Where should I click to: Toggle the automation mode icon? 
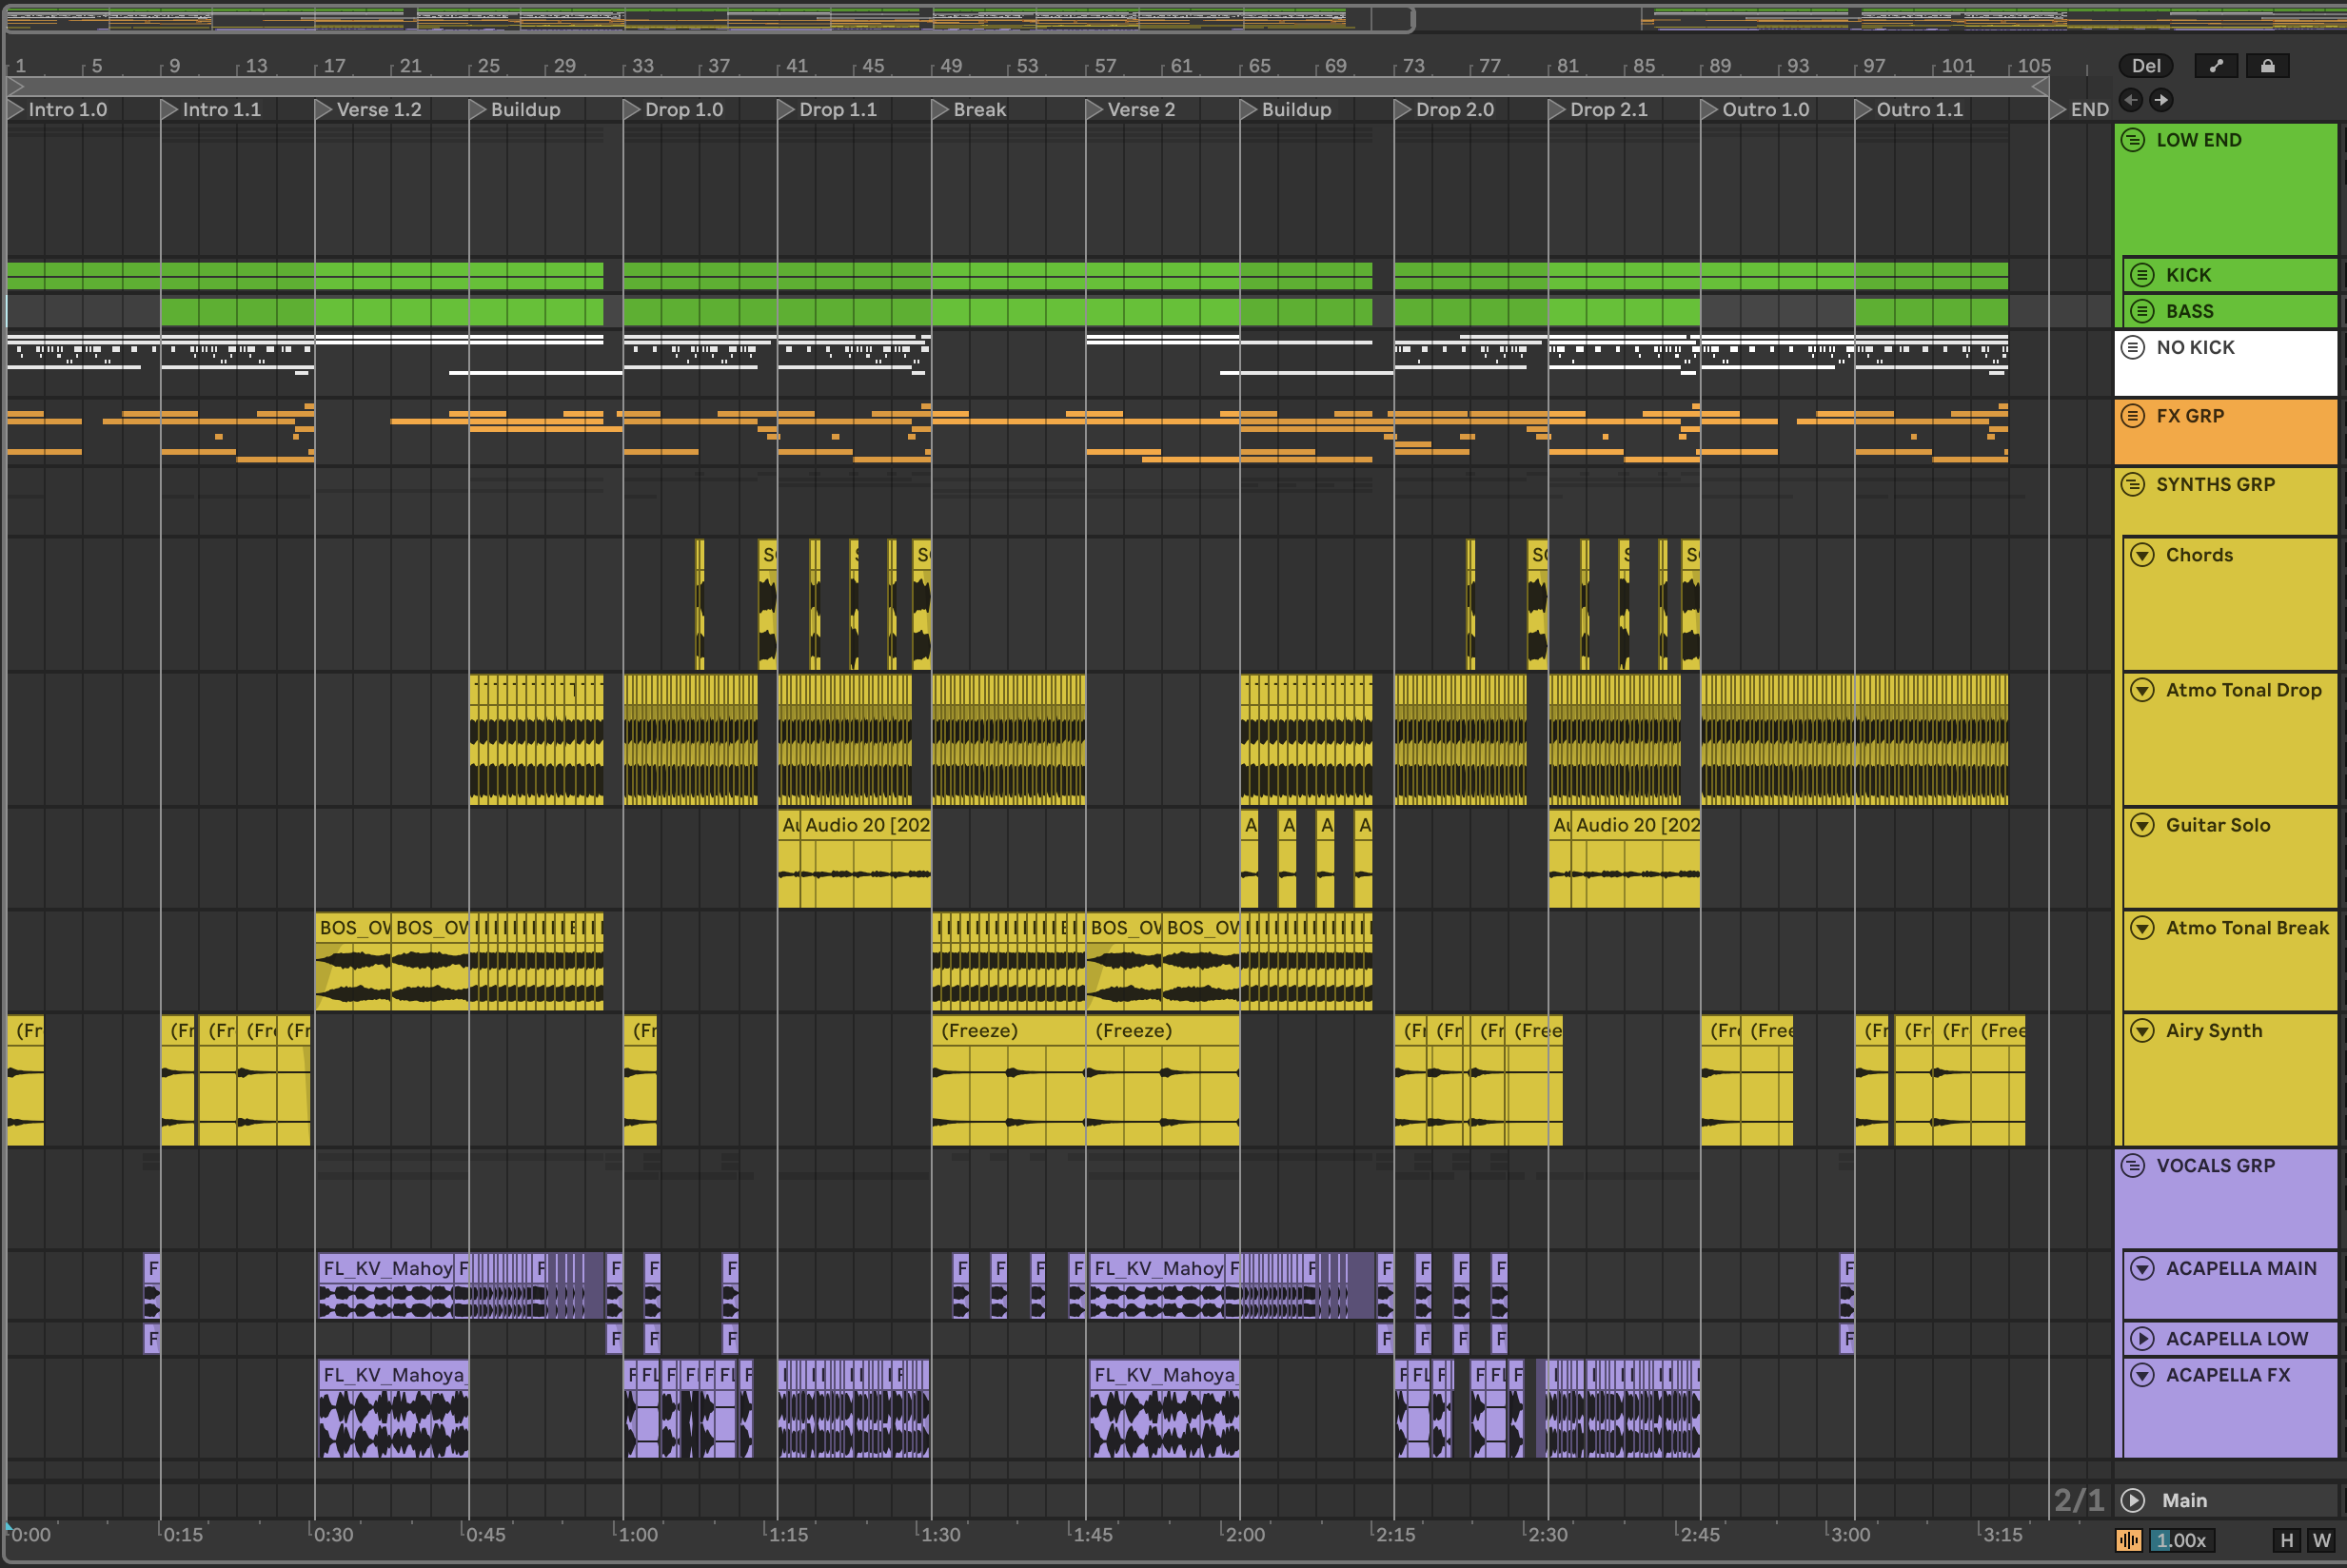[2216, 66]
